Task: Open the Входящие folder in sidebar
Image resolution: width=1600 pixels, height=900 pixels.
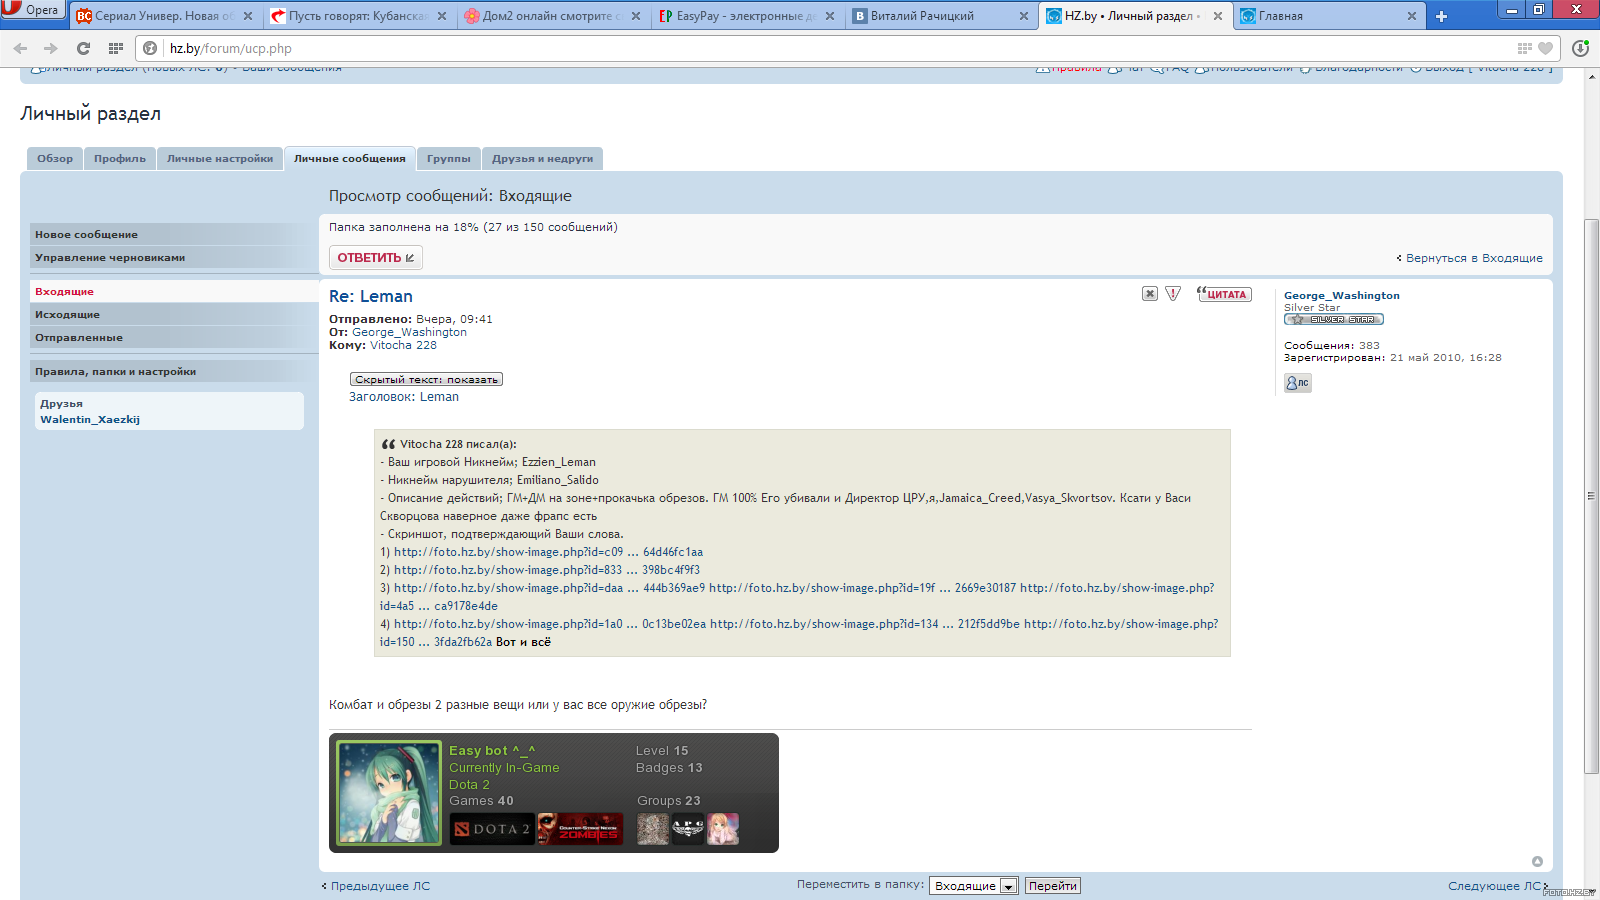Action: 174,292
